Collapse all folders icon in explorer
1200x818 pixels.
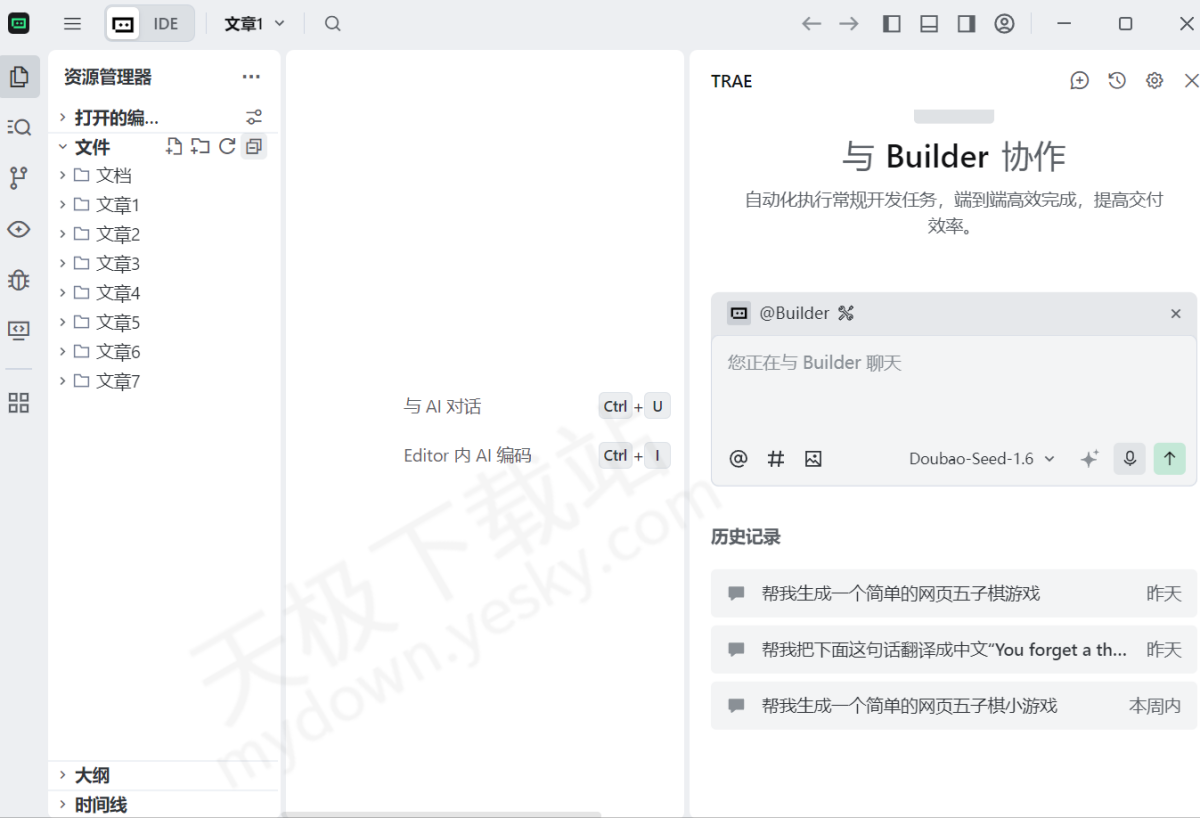click(254, 147)
